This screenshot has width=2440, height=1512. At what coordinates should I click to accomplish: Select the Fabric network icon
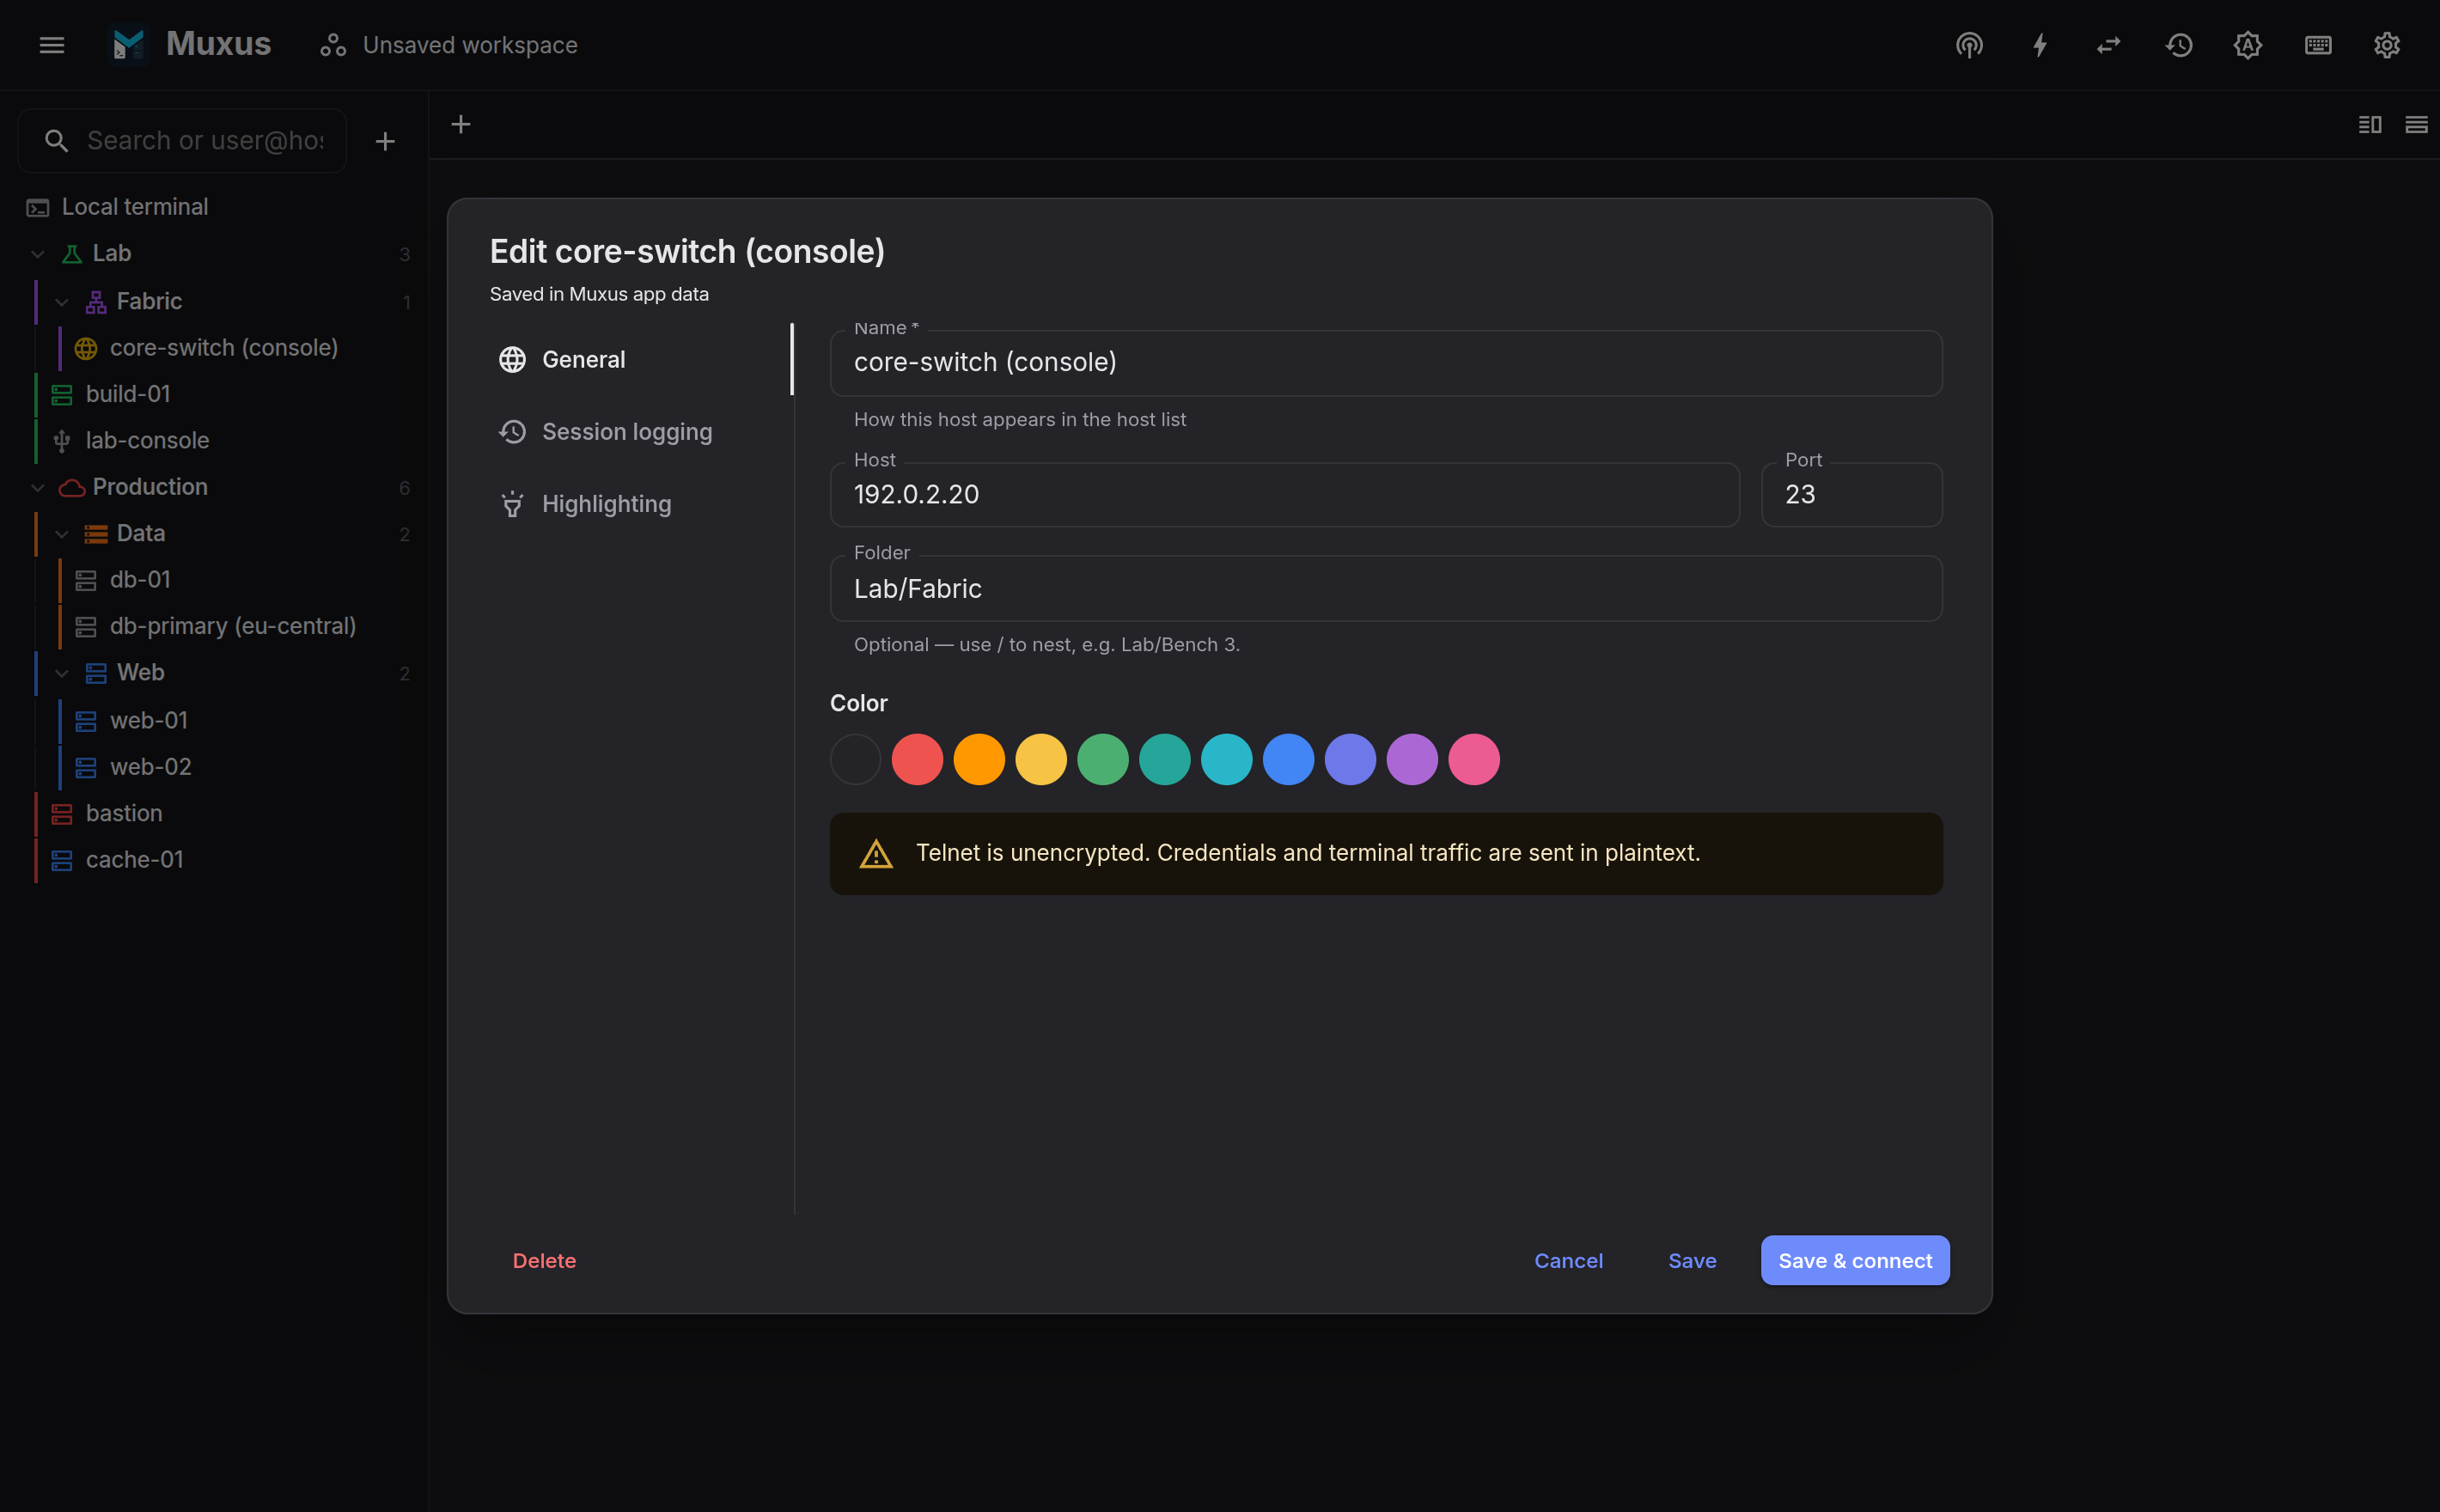96,302
